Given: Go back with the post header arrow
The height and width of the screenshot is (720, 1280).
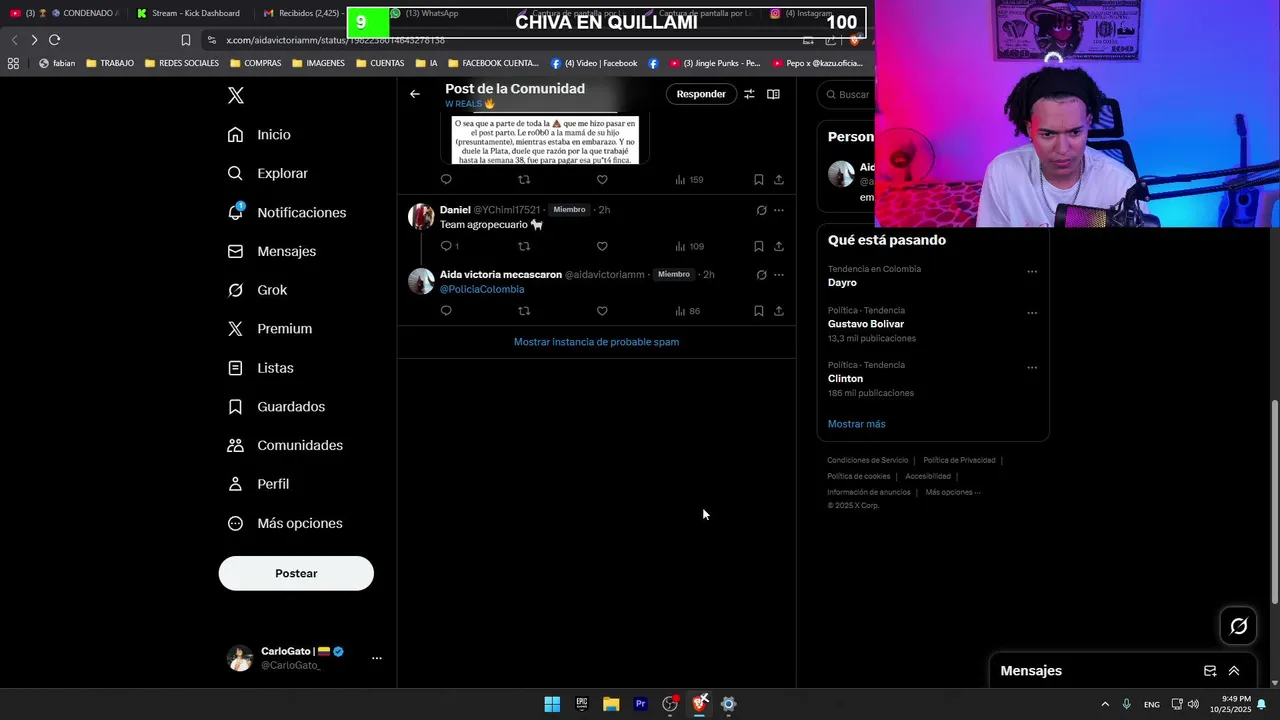Looking at the screenshot, I should coord(415,94).
